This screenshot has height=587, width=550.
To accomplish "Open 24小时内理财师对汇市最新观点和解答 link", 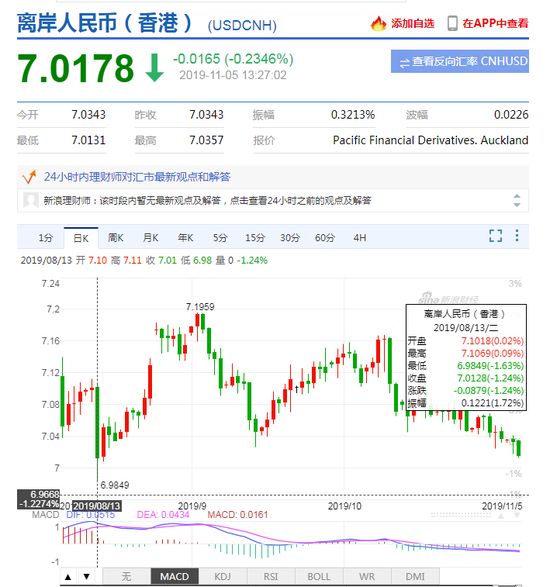I will point(137,177).
